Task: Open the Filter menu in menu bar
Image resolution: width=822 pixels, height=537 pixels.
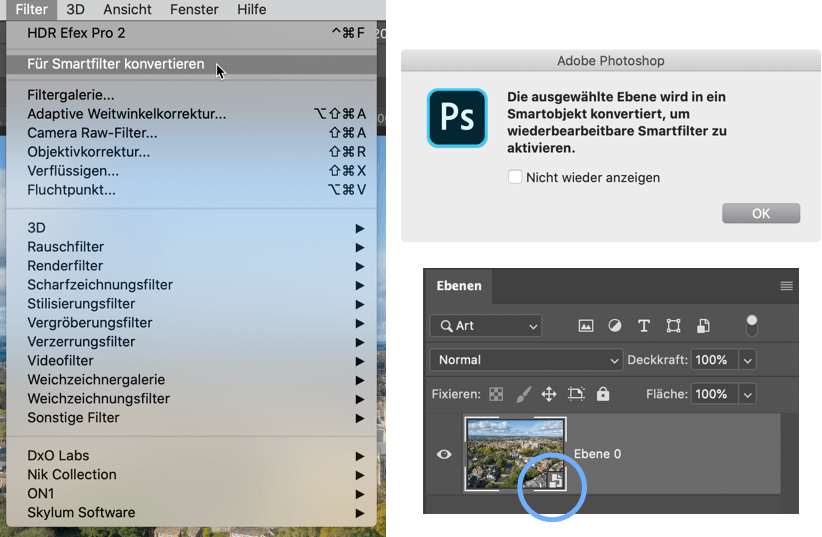Action: (31, 9)
